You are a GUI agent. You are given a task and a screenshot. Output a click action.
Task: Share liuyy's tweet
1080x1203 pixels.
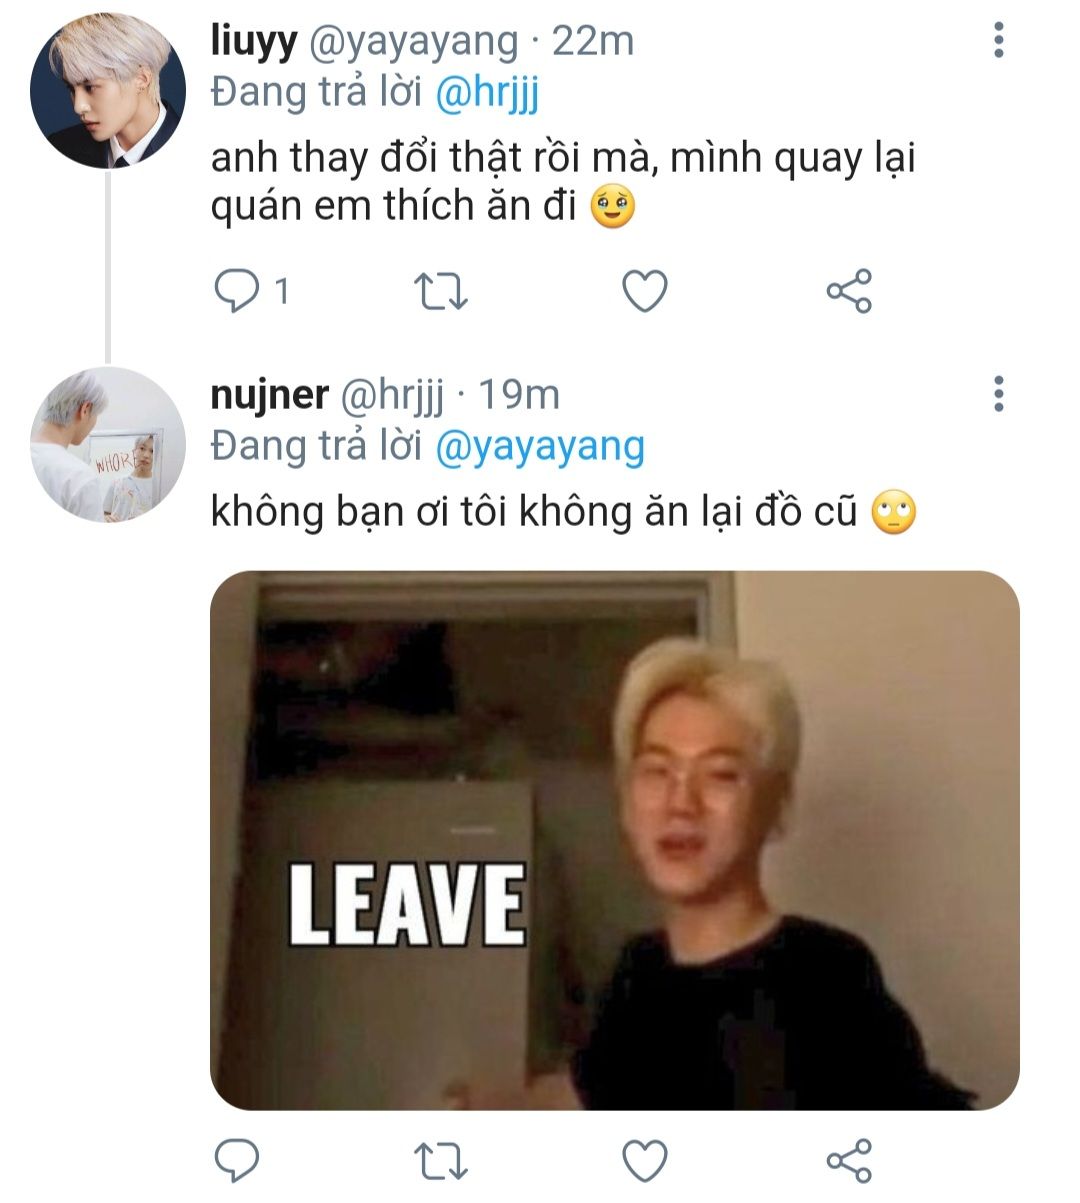click(x=849, y=291)
